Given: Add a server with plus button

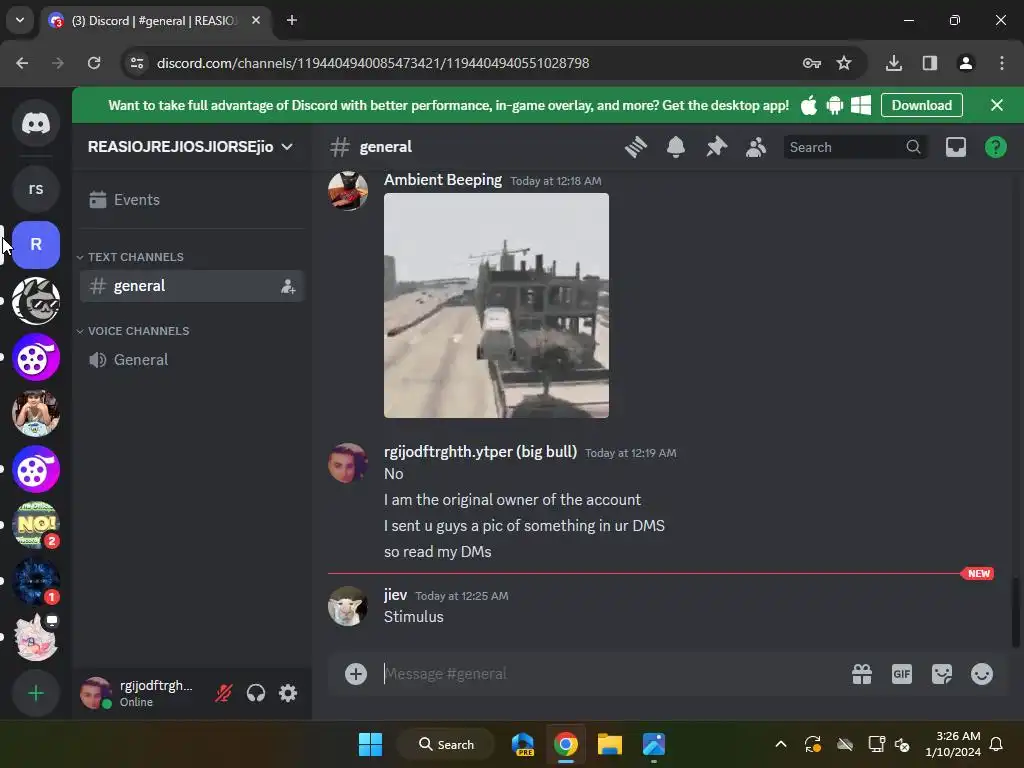Looking at the screenshot, I should [36, 693].
